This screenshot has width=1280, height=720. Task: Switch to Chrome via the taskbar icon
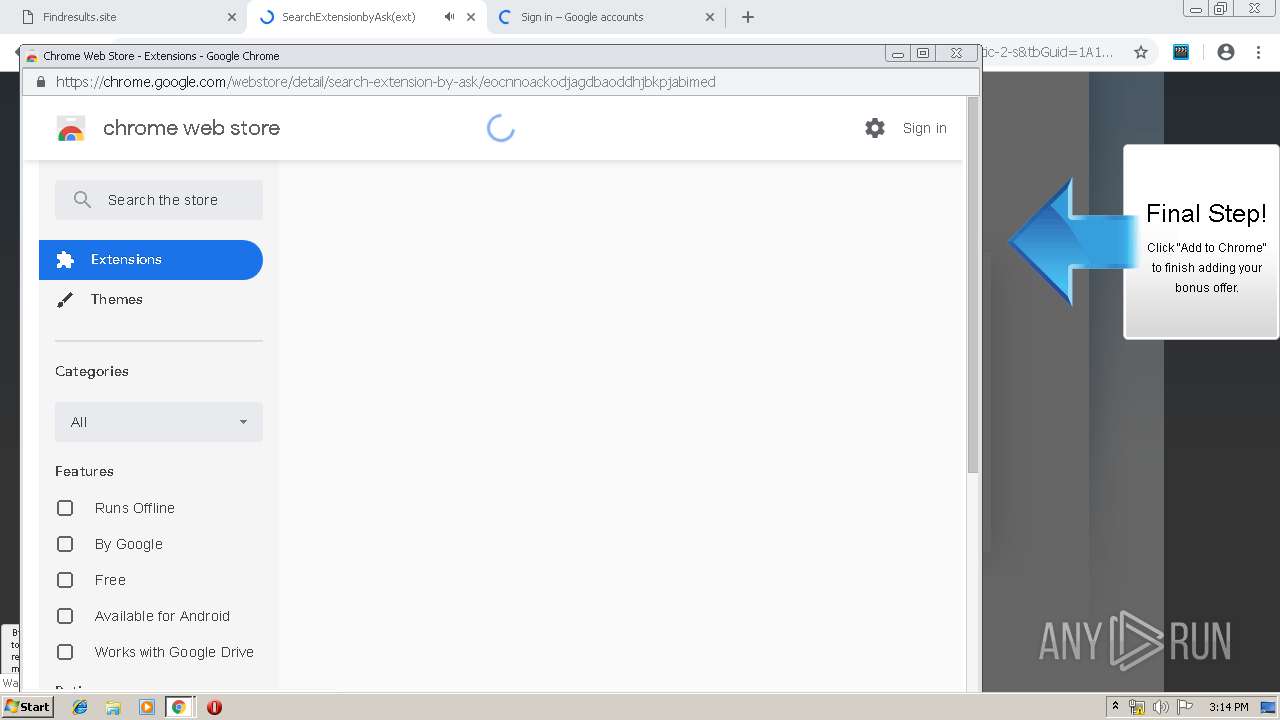pyautogui.click(x=179, y=707)
